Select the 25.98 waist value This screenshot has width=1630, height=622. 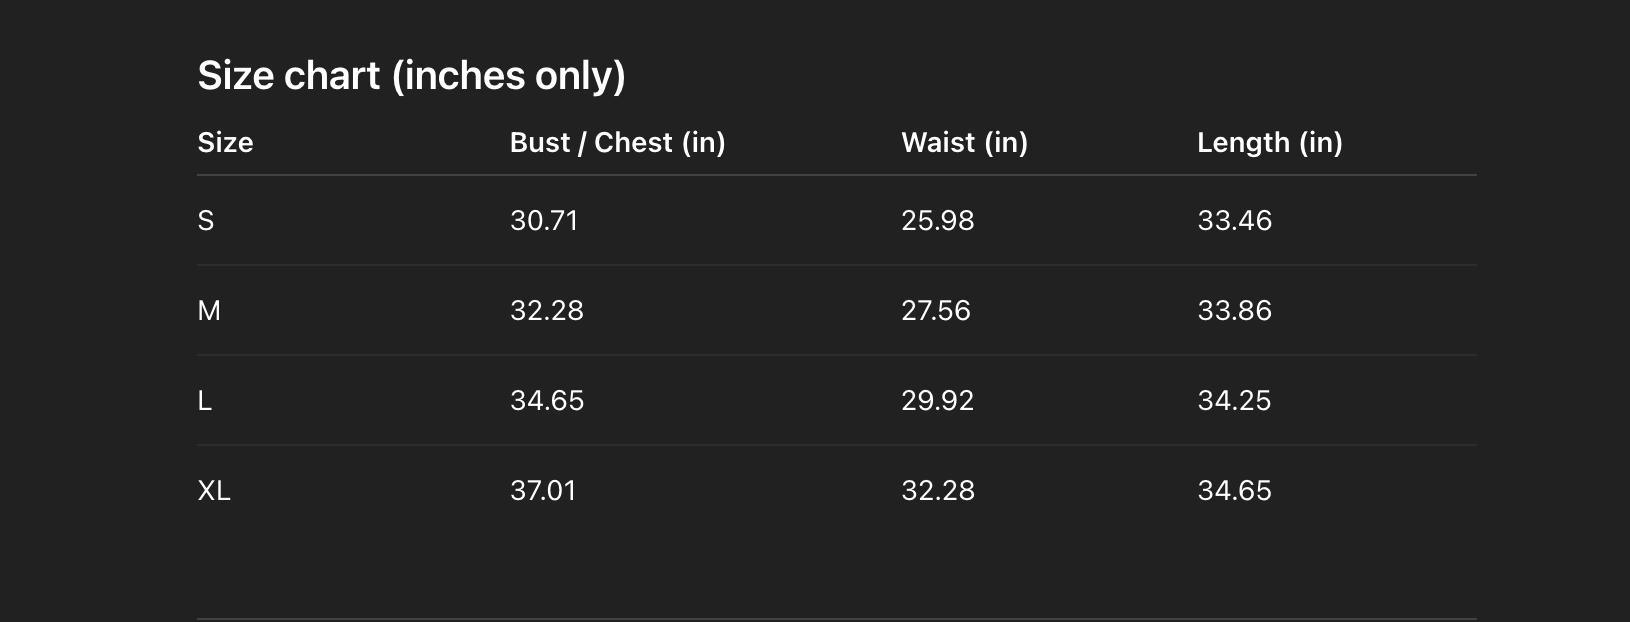pos(937,221)
